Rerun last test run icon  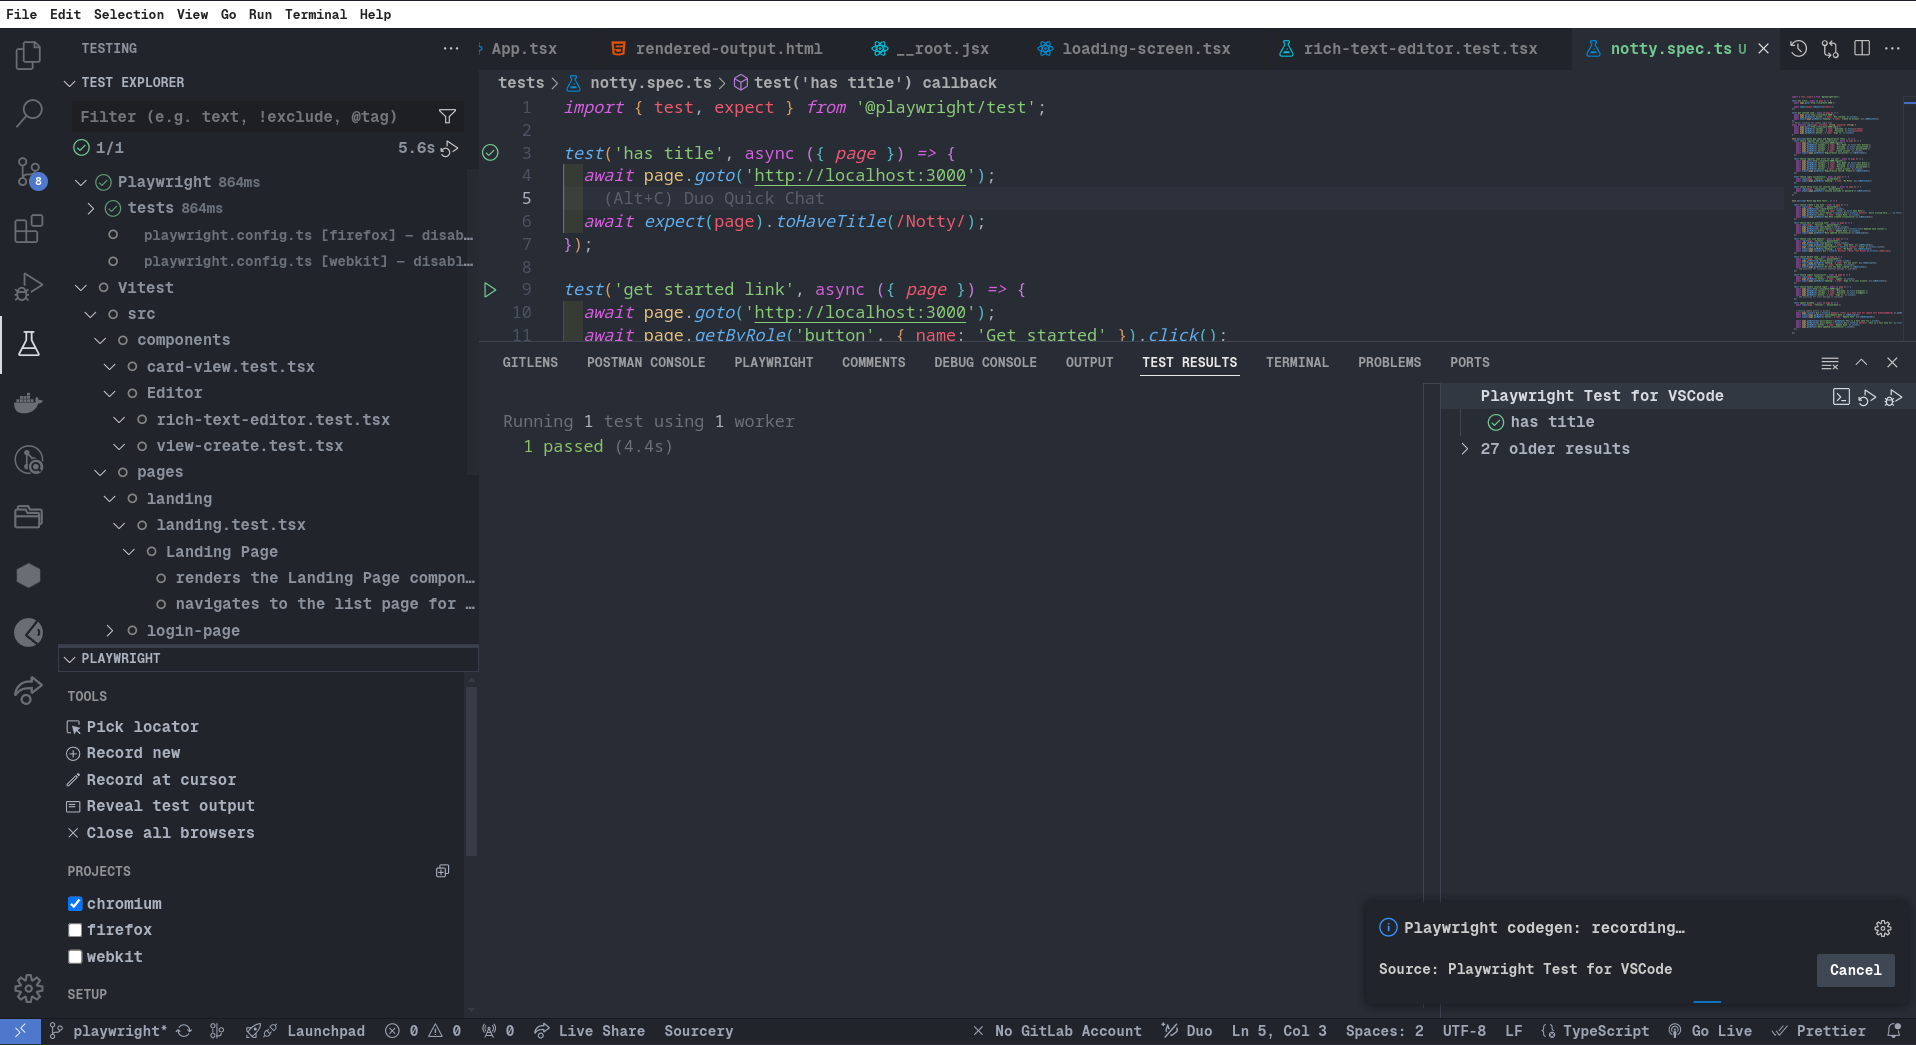tap(1867, 397)
